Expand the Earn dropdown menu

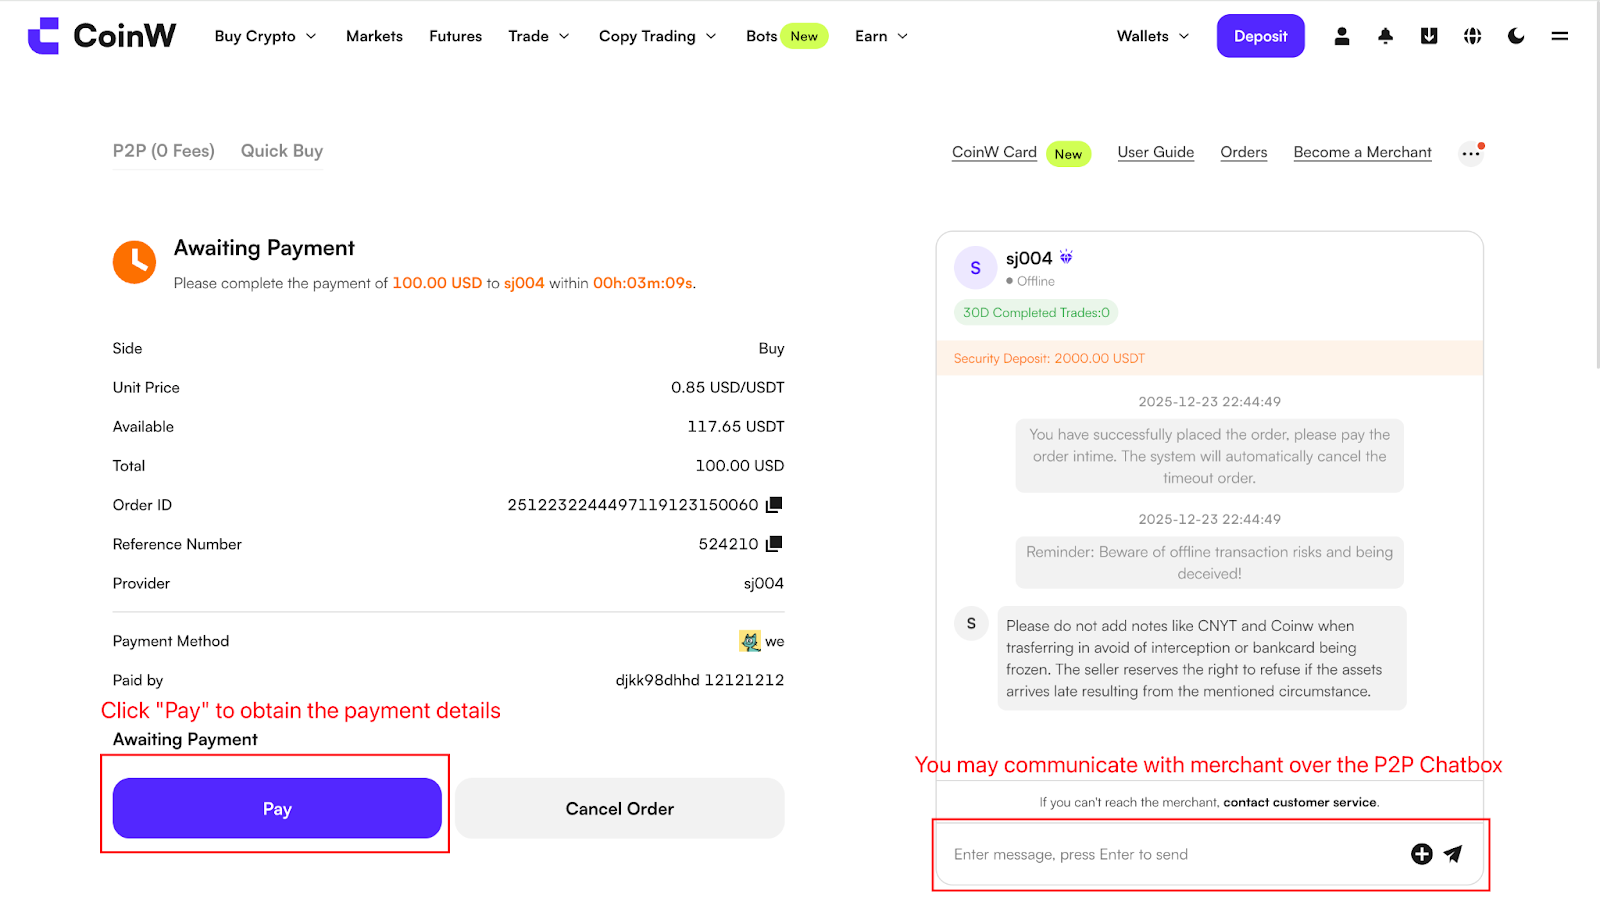(x=882, y=36)
